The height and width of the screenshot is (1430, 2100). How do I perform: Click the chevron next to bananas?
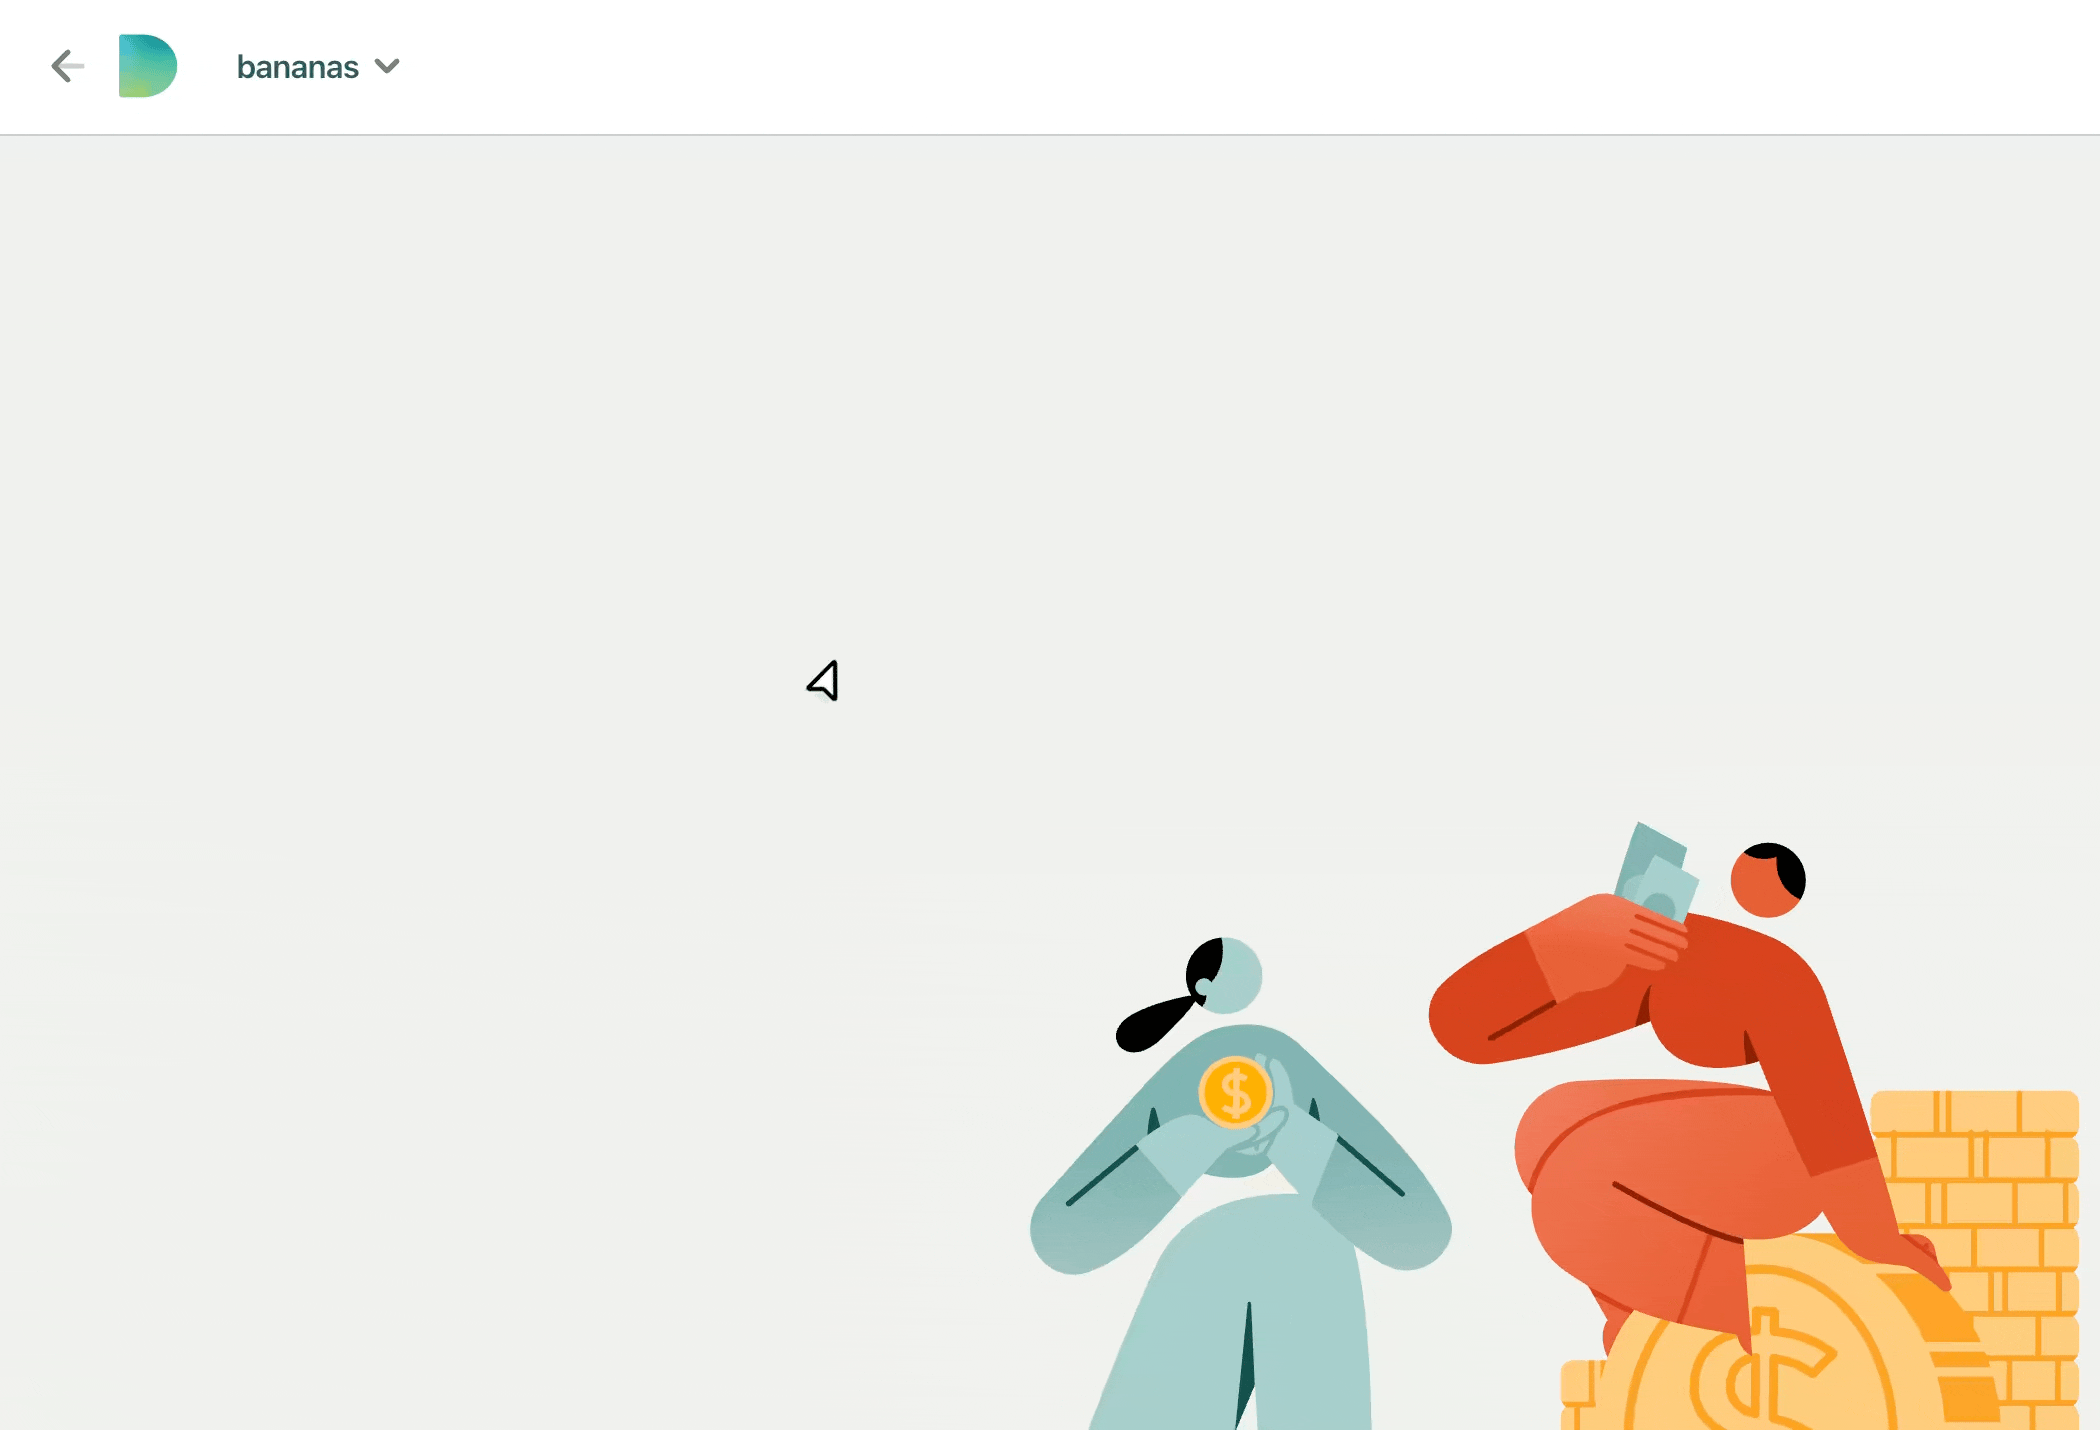coord(387,67)
